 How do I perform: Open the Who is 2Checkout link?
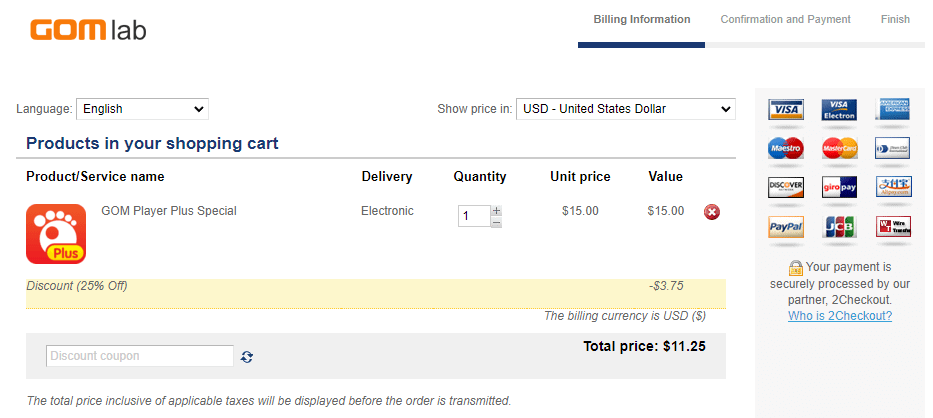[x=840, y=316]
